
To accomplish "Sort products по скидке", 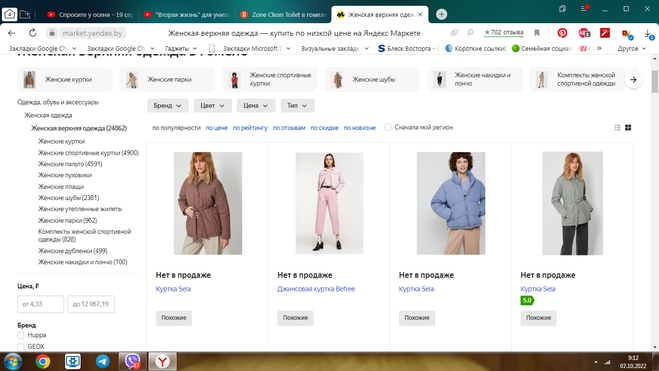I will pos(324,128).
